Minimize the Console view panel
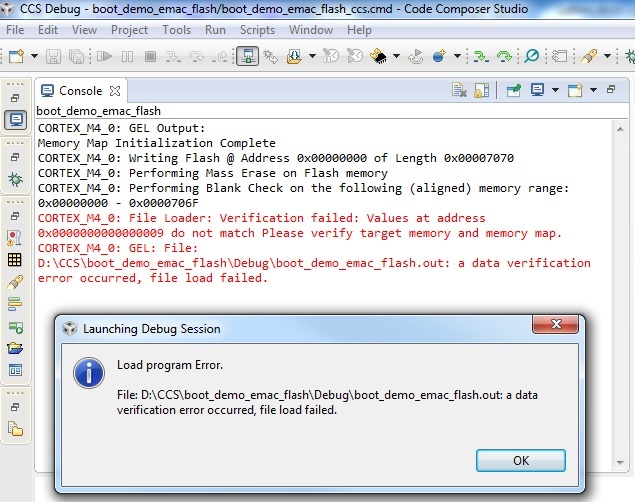The height and width of the screenshot is (502, 635). (x=611, y=89)
